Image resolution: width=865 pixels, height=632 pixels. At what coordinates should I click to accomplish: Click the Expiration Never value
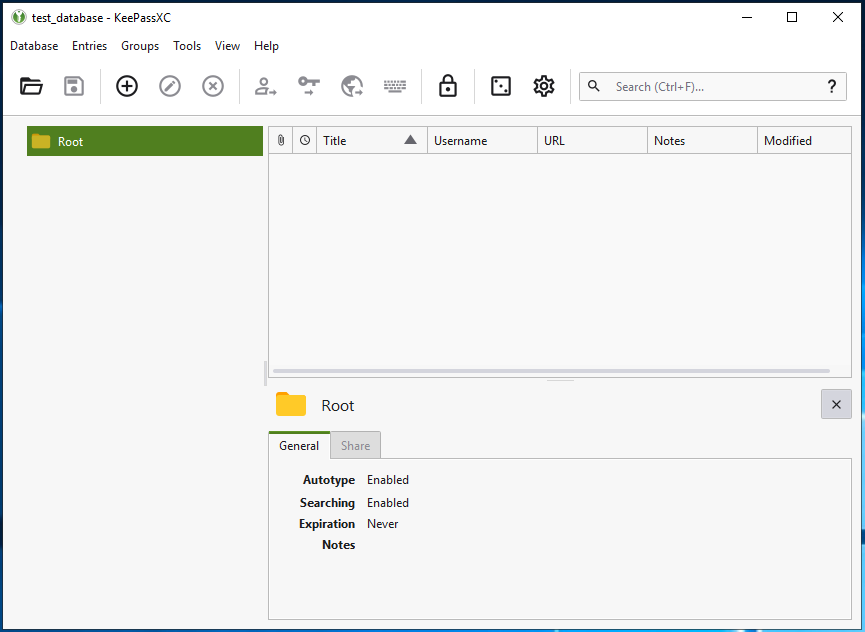click(x=382, y=524)
